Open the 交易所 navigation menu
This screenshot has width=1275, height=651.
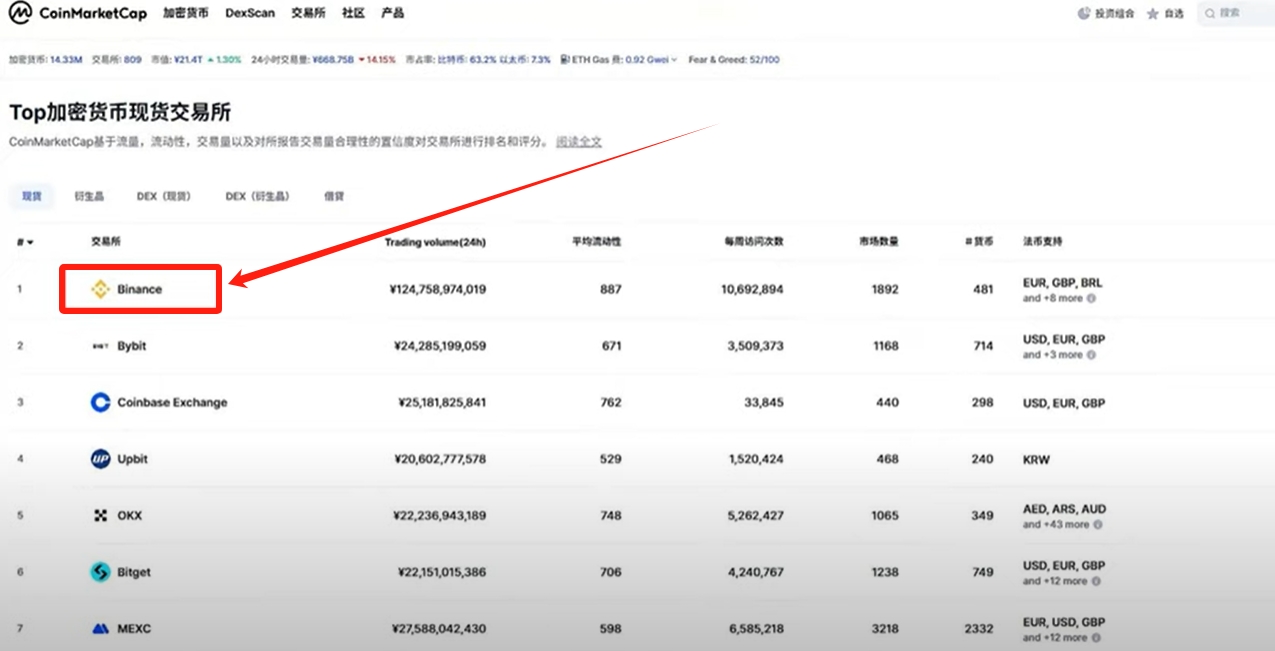[308, 13]
